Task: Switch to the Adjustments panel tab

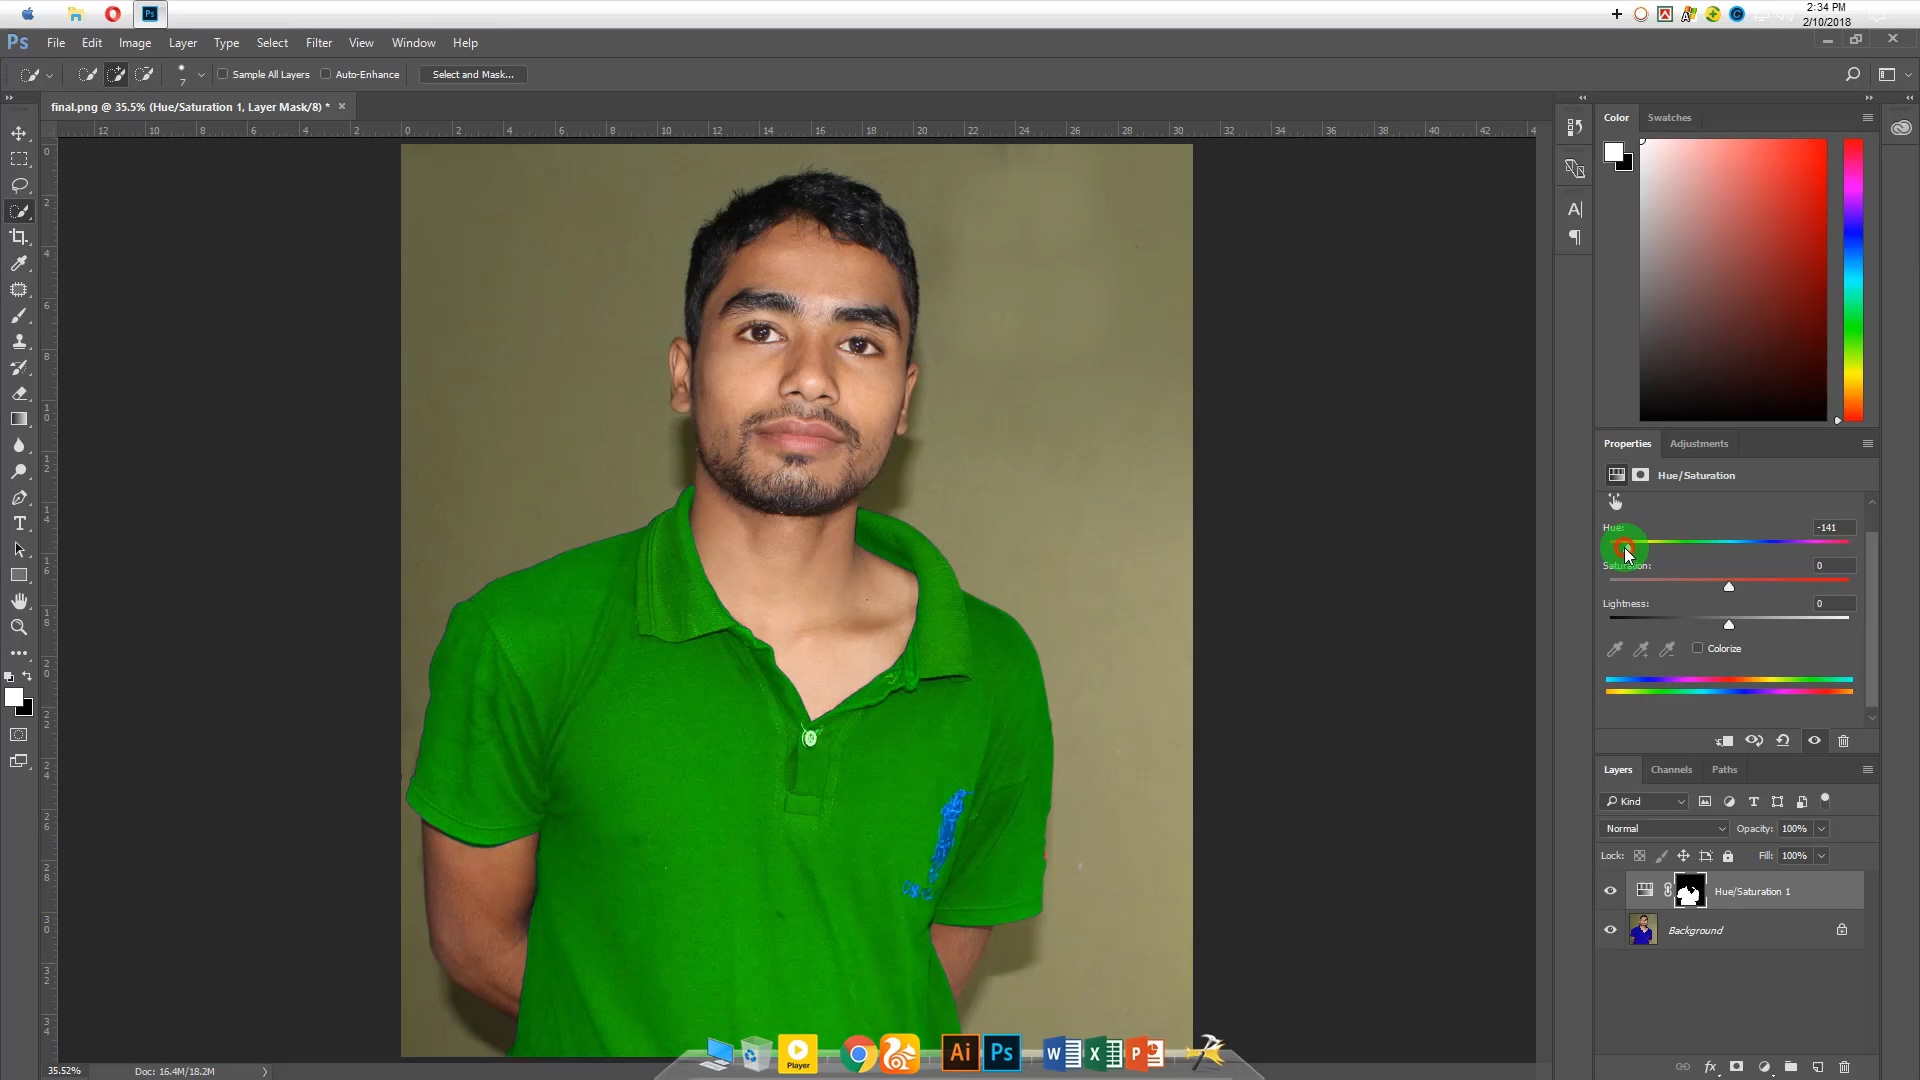Action: pos(1698,443)
